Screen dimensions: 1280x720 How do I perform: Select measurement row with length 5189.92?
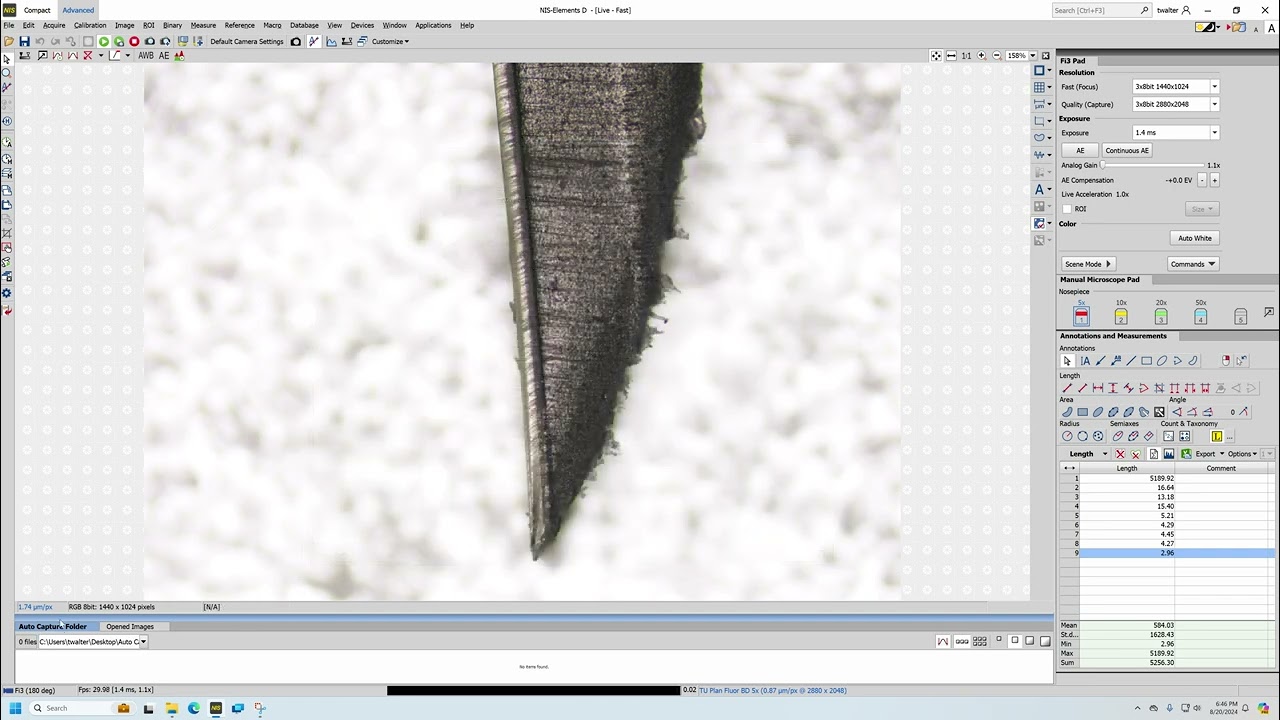click(x=1167, y=479)
